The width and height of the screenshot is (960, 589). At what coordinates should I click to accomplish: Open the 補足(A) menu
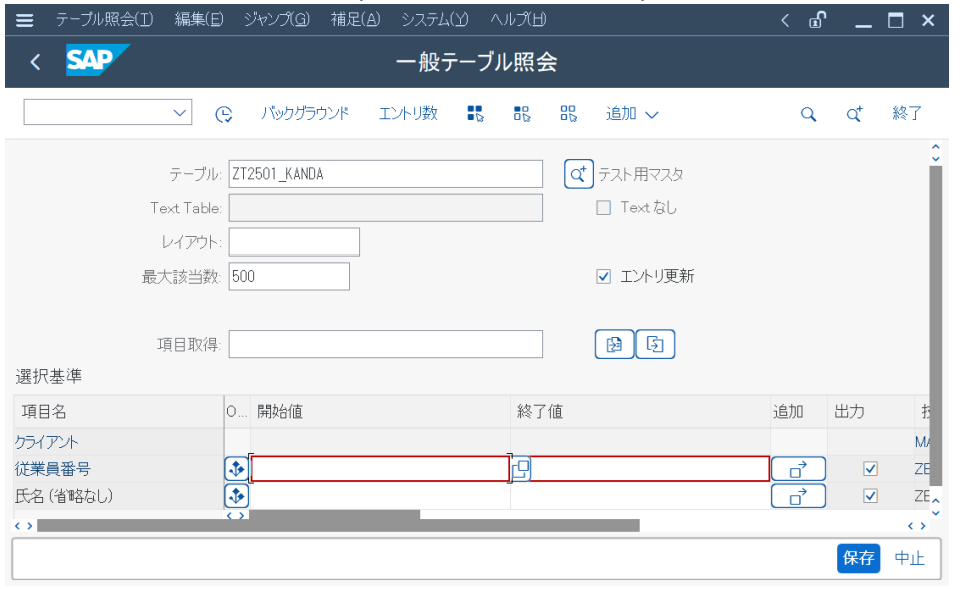pyautogui.click(x=355, y=20)
